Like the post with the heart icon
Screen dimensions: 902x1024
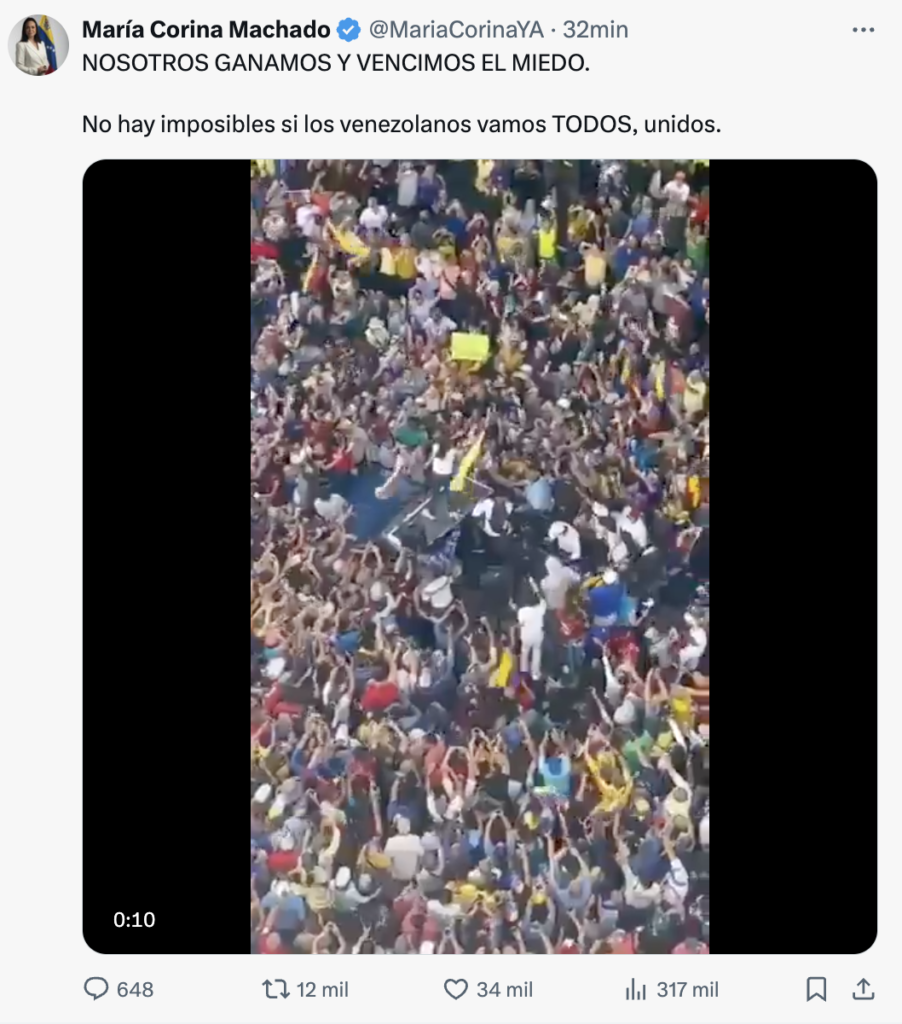455,989
